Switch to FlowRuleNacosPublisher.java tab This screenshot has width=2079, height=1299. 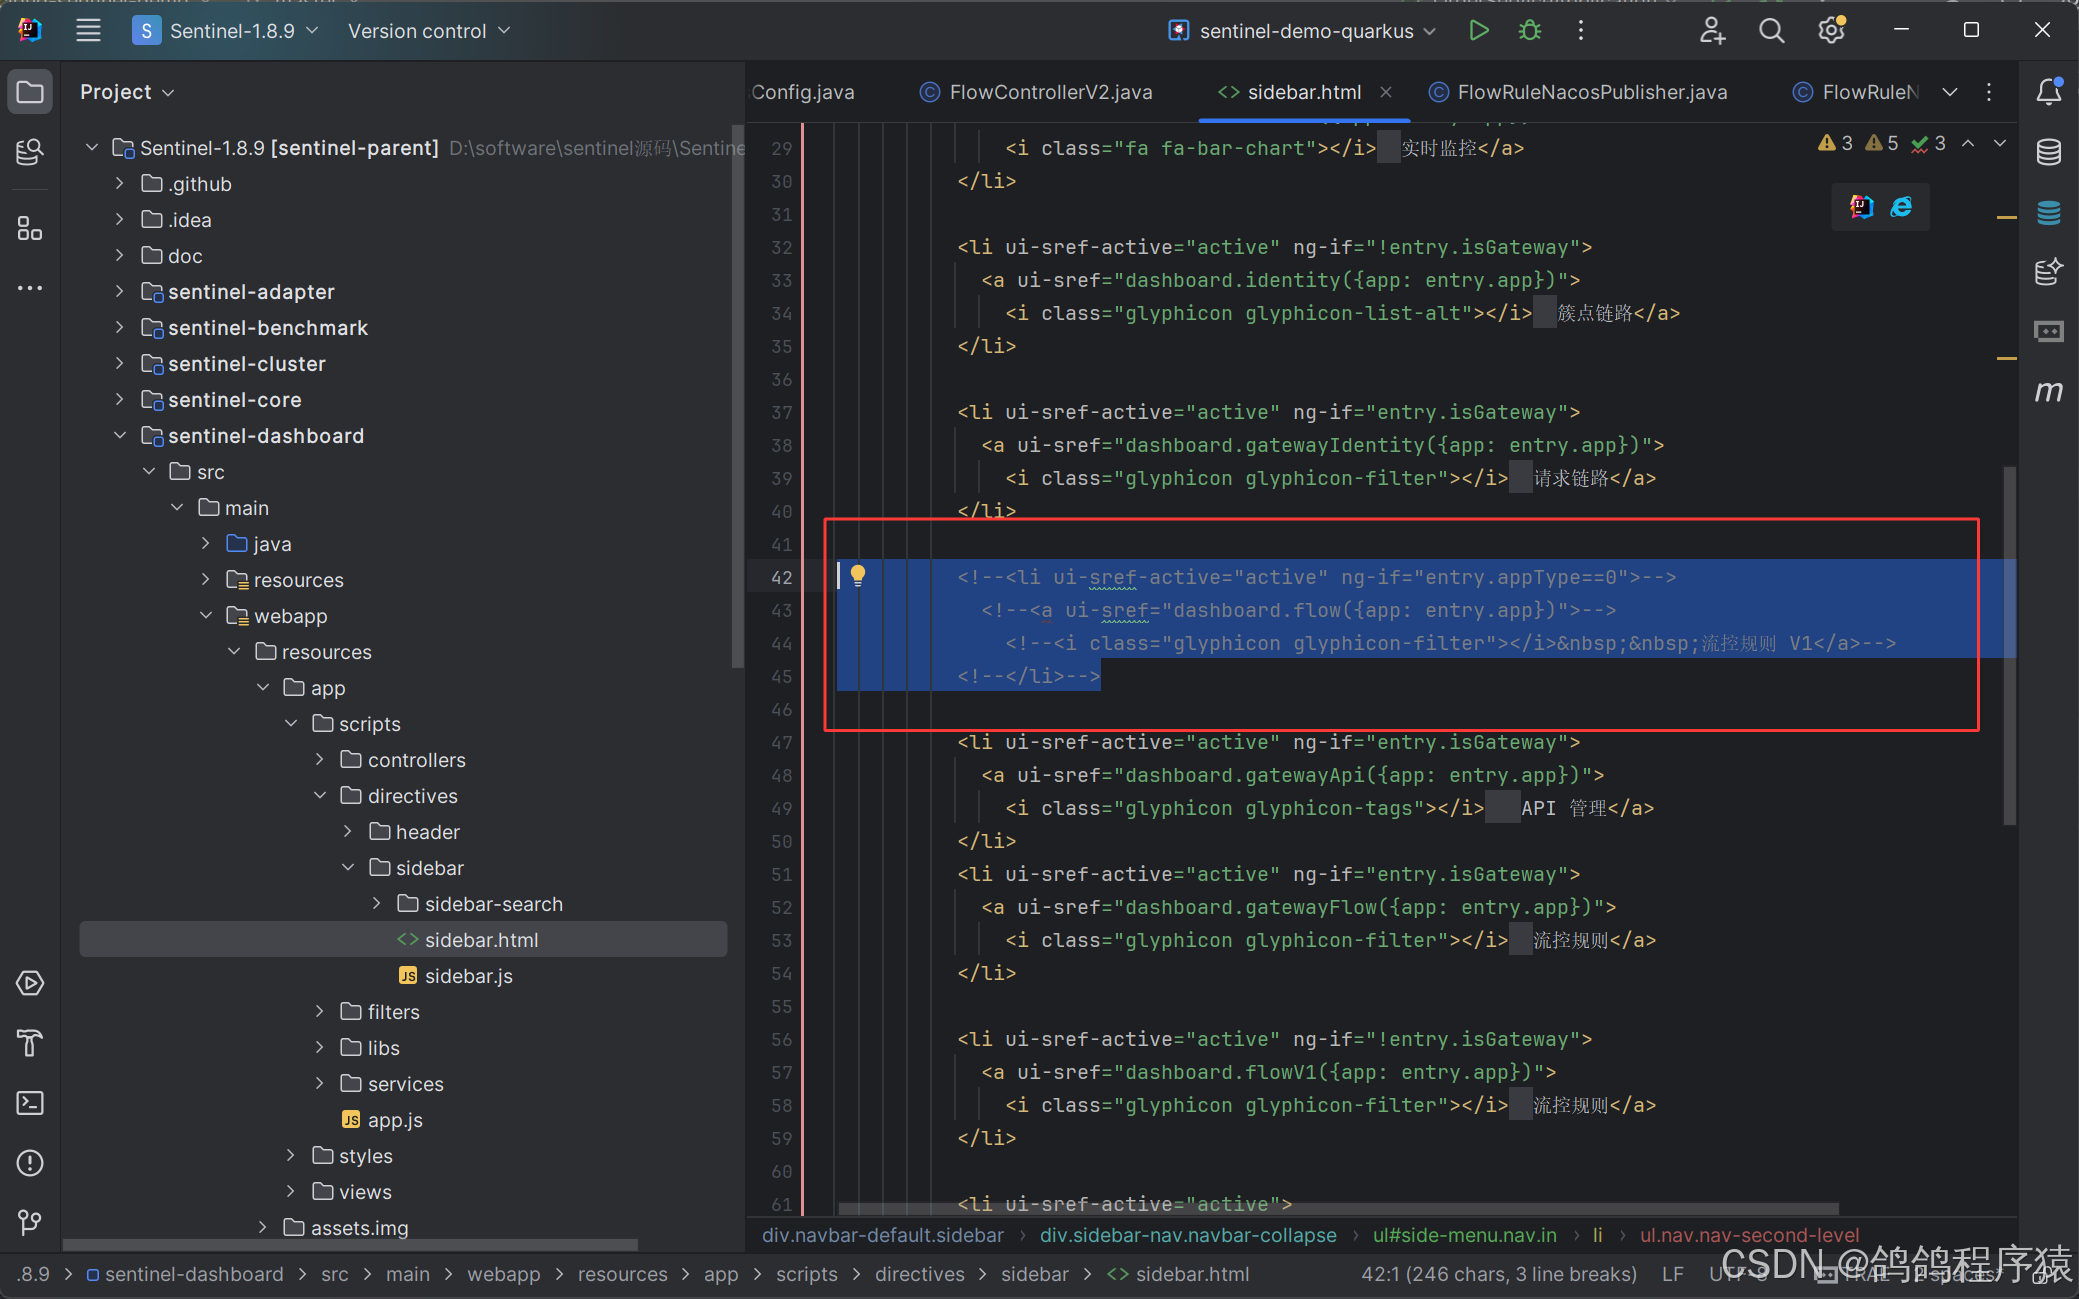(1591, 92)
